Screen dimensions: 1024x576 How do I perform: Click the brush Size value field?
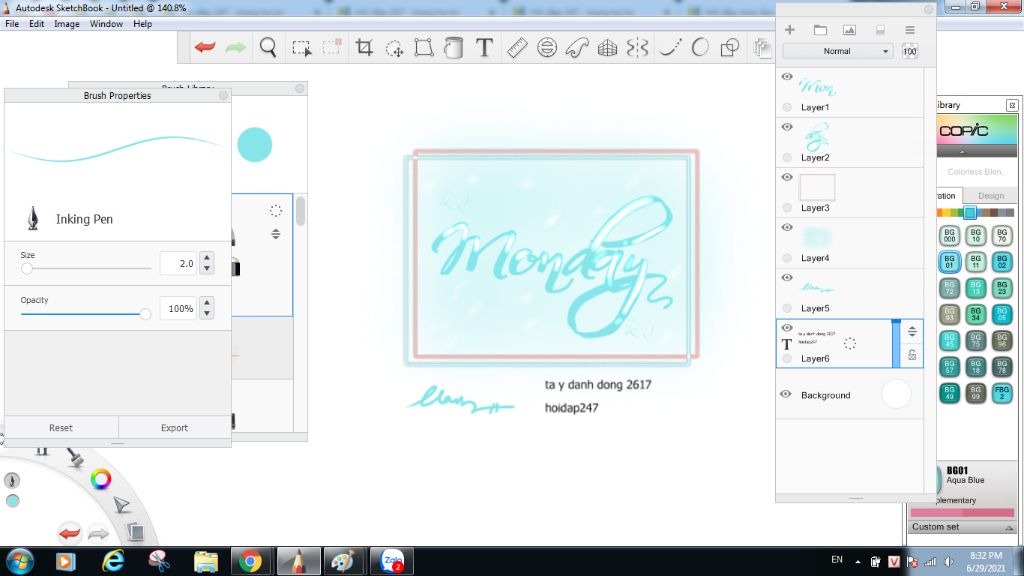(x=178, y=263)
